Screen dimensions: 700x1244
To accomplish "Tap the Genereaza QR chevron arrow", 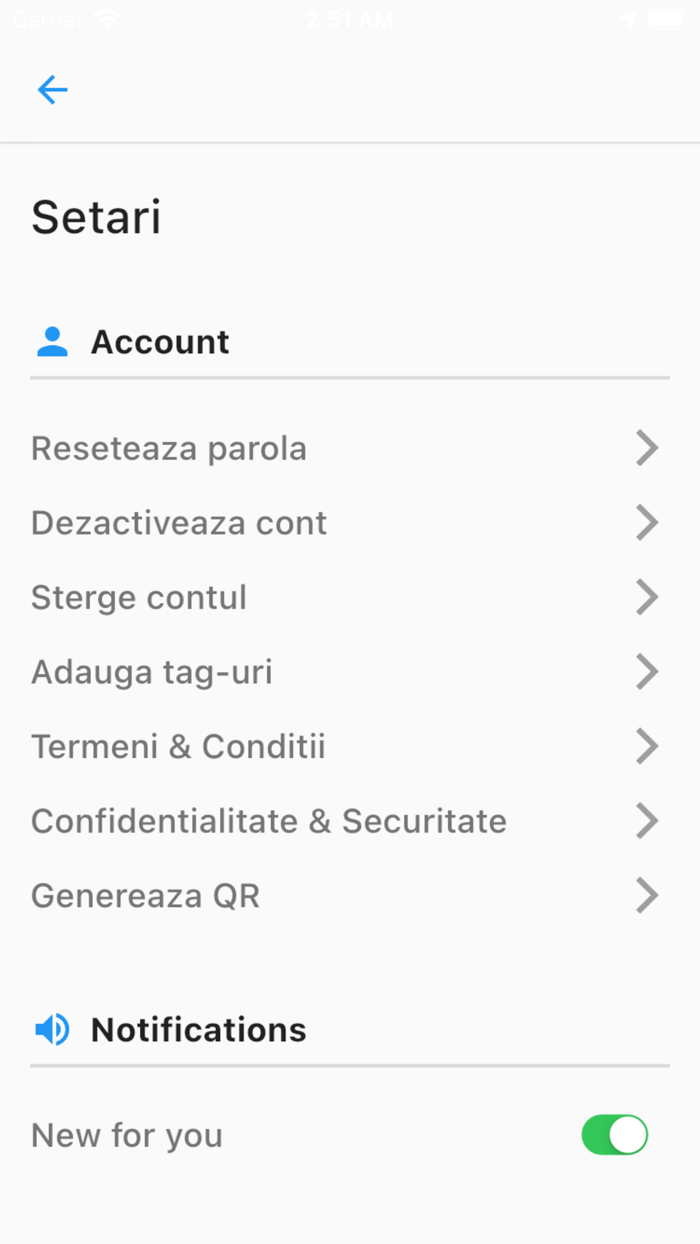I will [647, 896].
